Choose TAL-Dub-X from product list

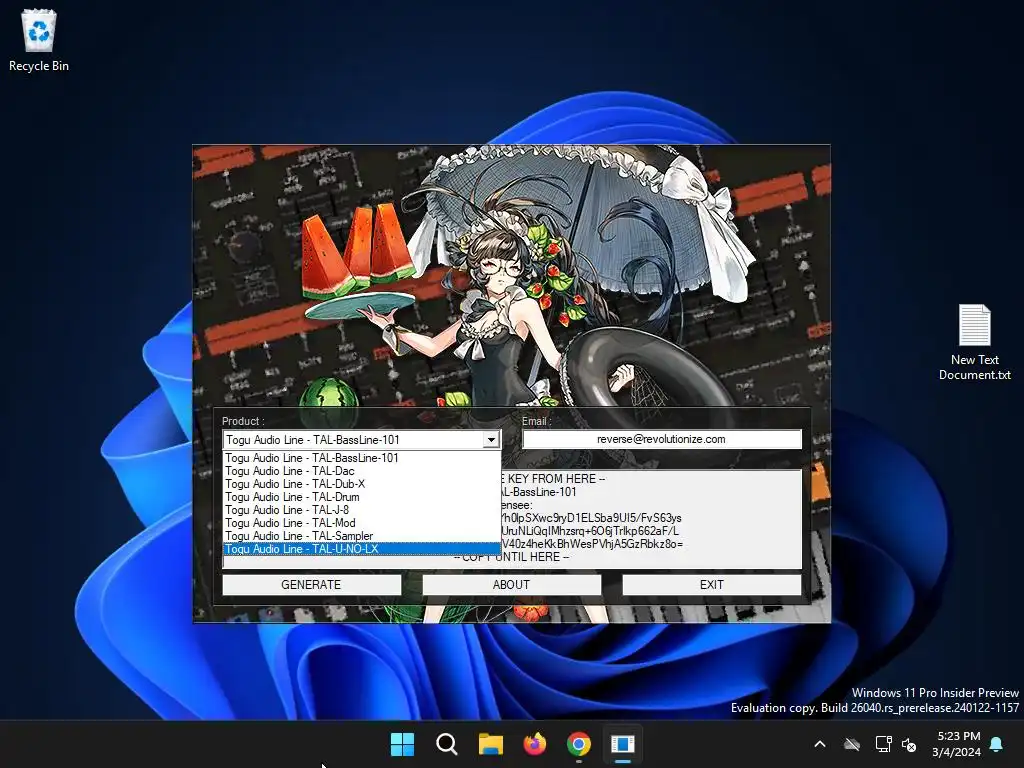click(x=362, y=484)
